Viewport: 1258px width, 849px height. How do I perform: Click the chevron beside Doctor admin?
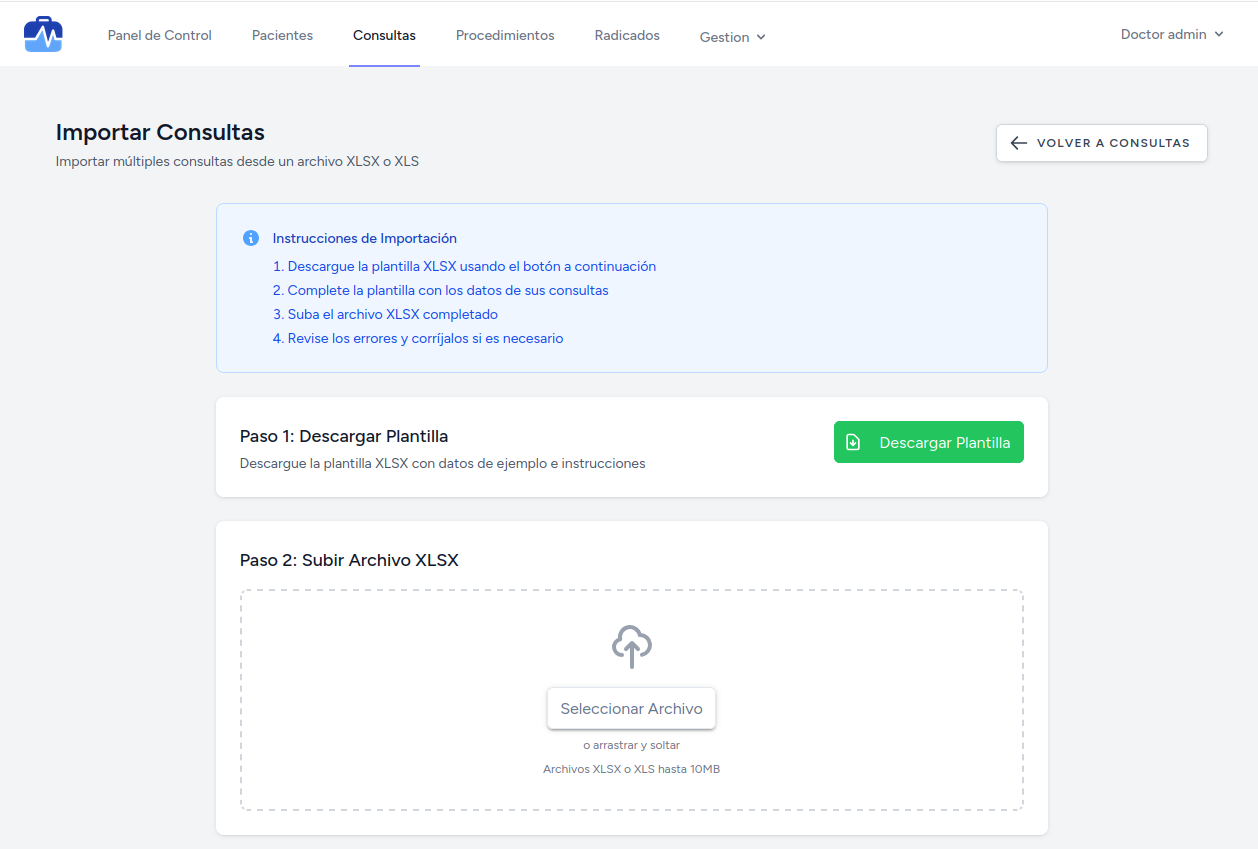(1219, 34)
